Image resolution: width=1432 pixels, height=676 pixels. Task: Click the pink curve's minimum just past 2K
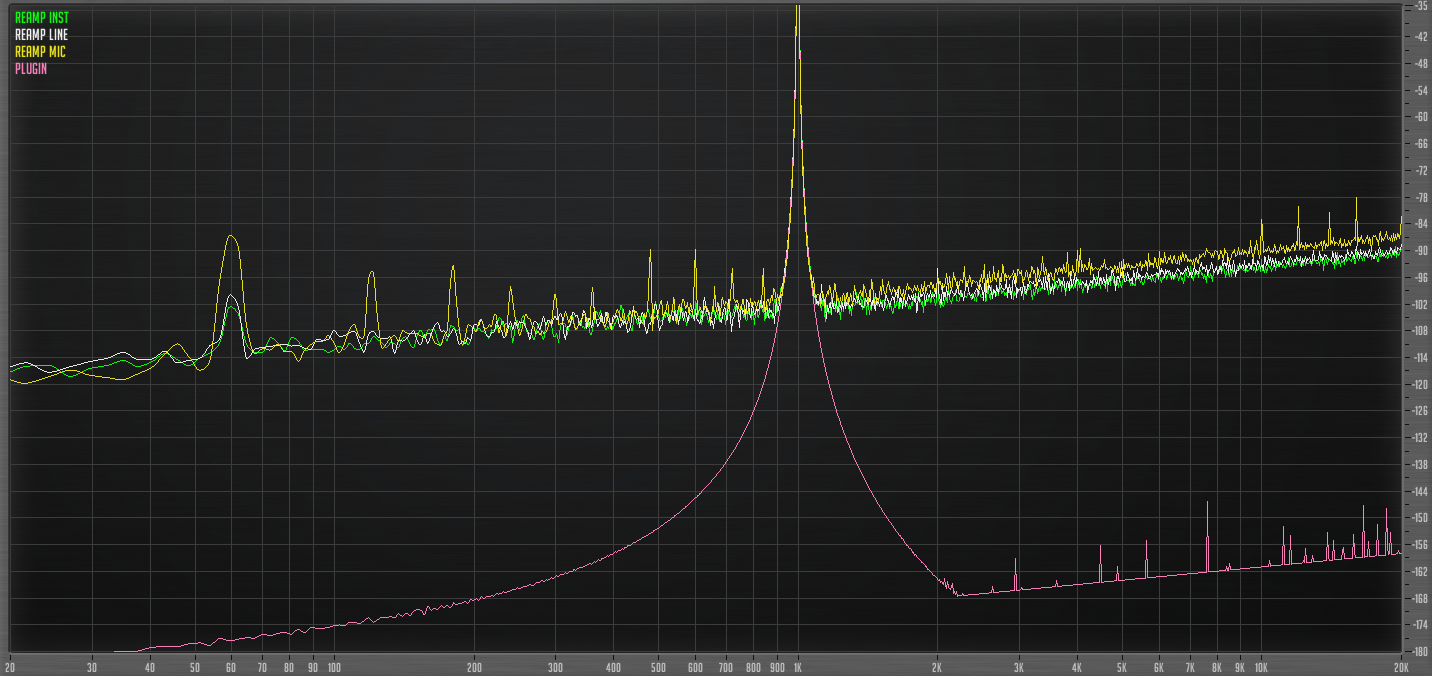point(958,595)
